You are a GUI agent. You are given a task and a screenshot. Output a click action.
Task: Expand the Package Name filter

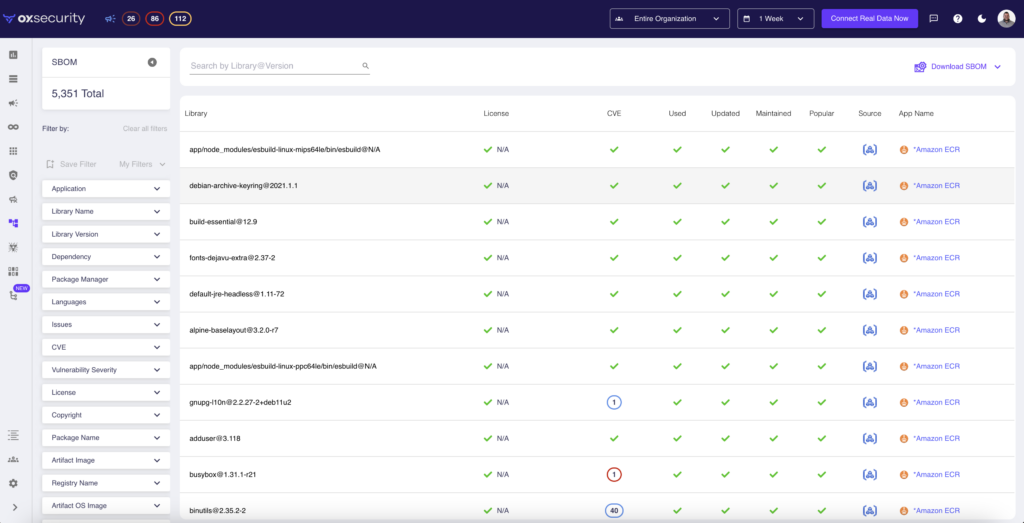click(x=106, y=437)
